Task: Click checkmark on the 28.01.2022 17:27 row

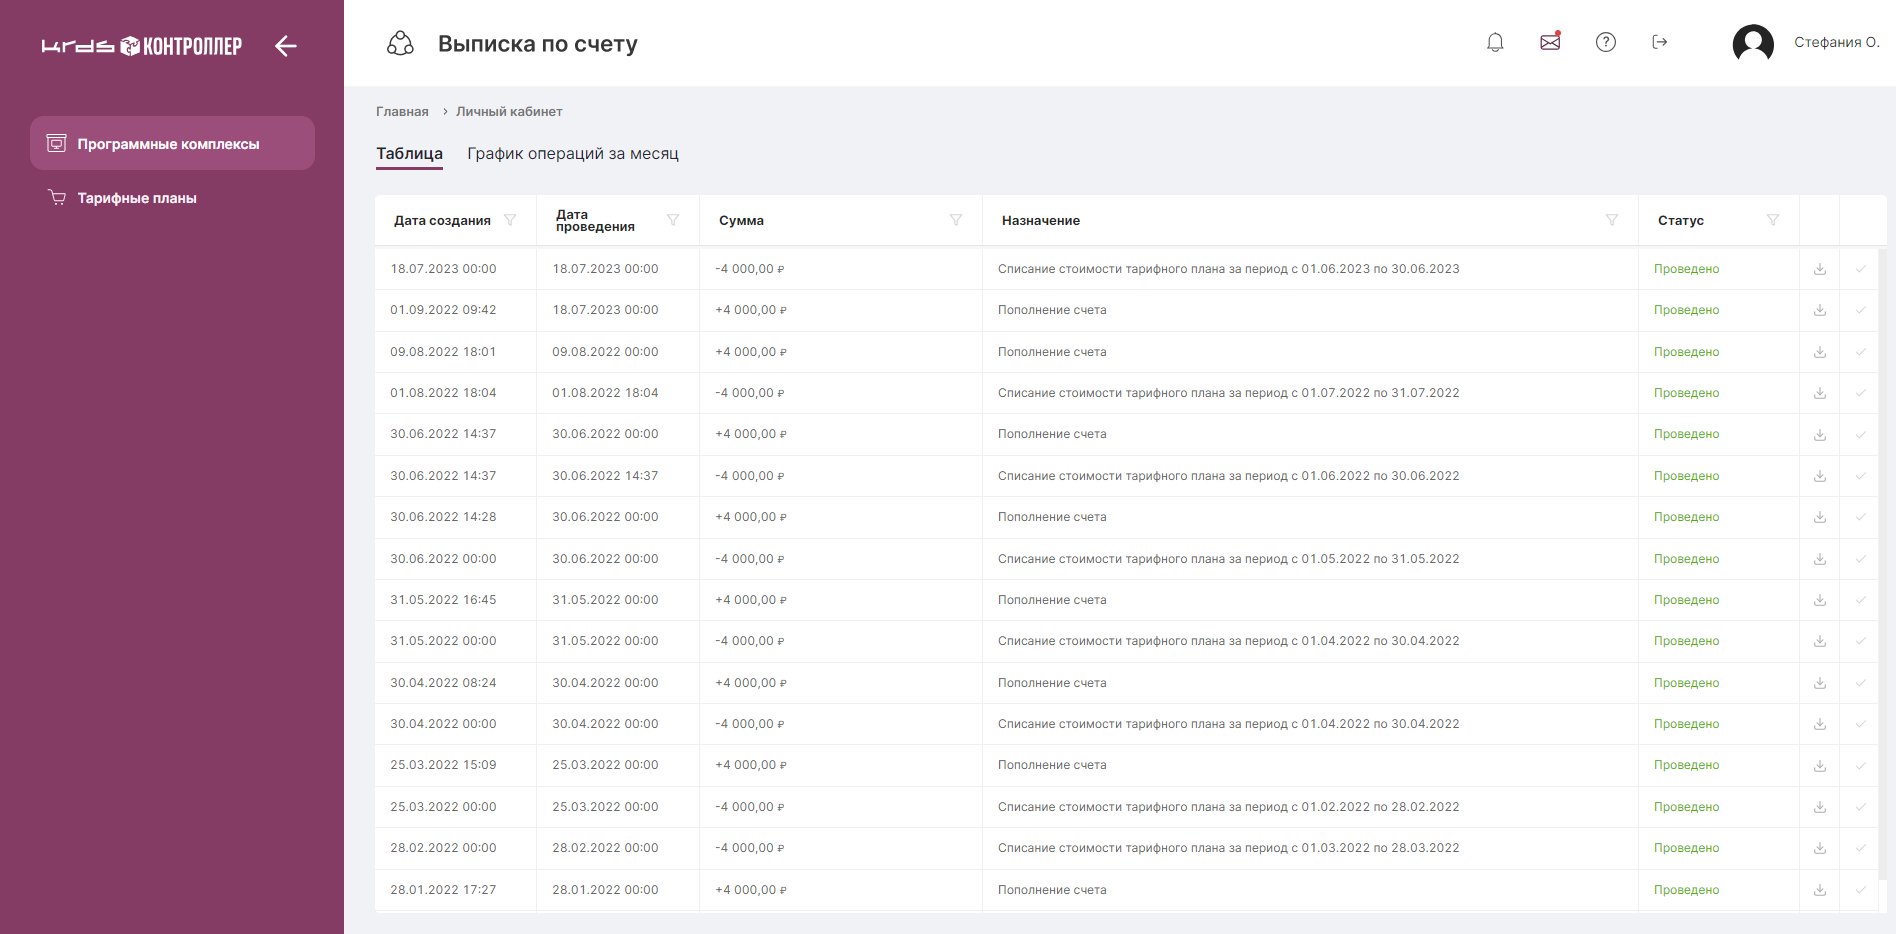Action: (x=1861, y=890)
